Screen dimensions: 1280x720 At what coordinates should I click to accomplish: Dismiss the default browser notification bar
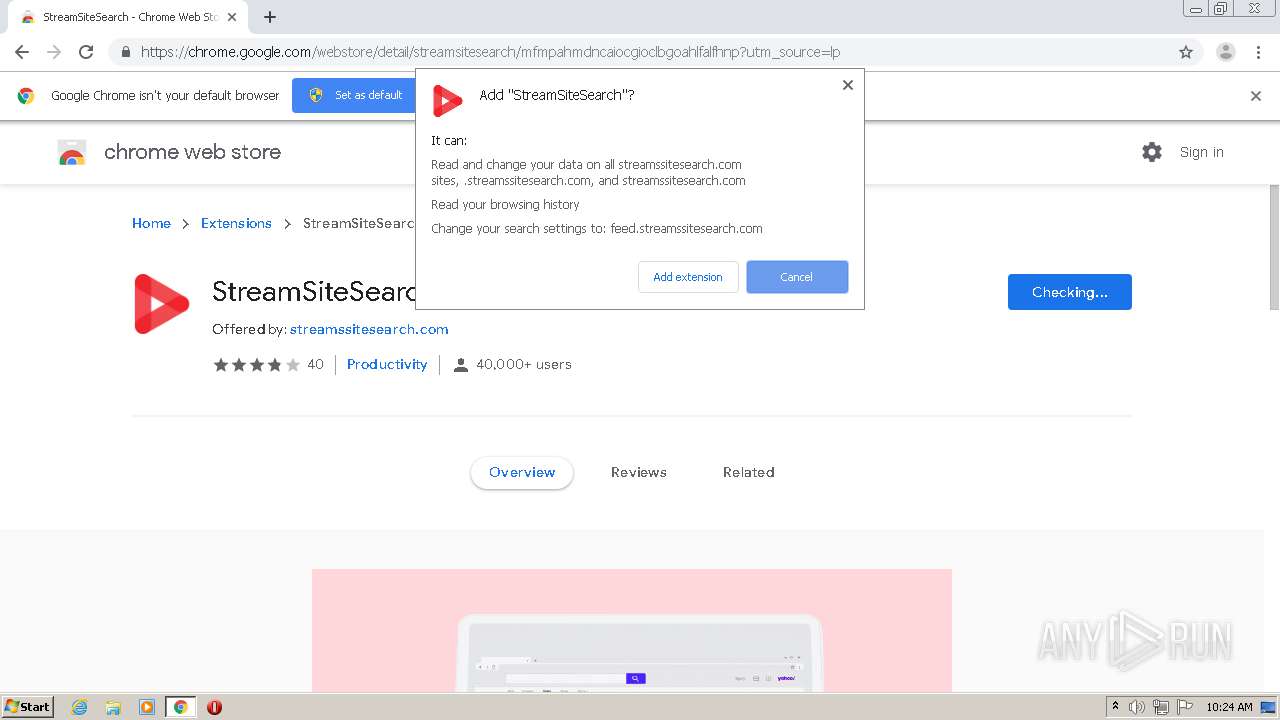pos(1256,96)
